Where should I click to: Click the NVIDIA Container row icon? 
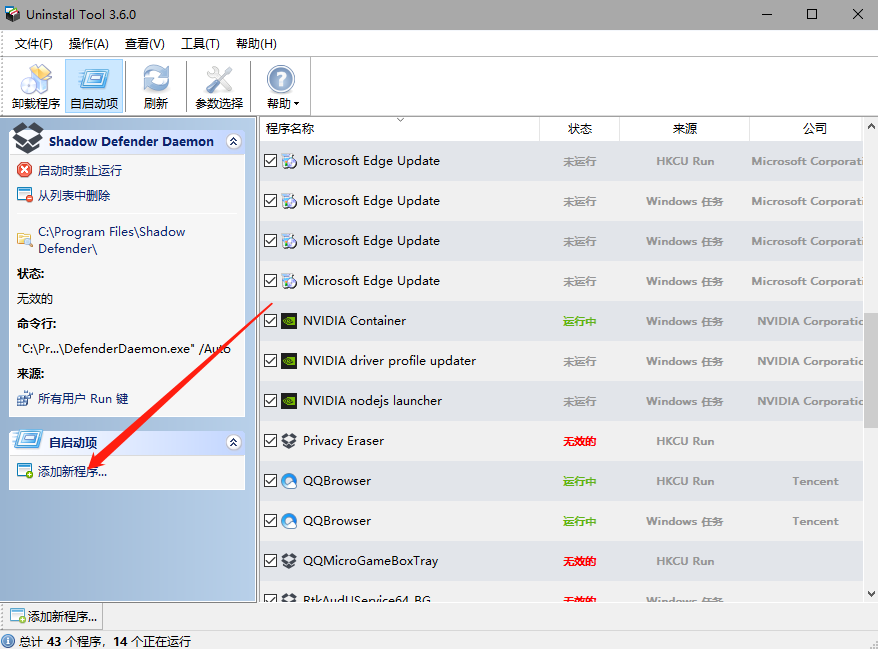pos(289,321)
